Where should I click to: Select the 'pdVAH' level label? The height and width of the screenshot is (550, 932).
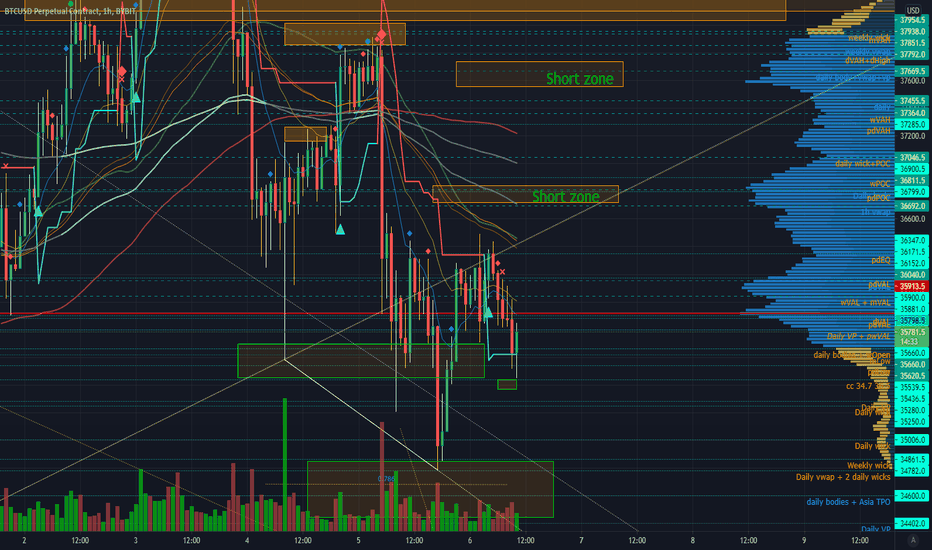coord(879,130)
